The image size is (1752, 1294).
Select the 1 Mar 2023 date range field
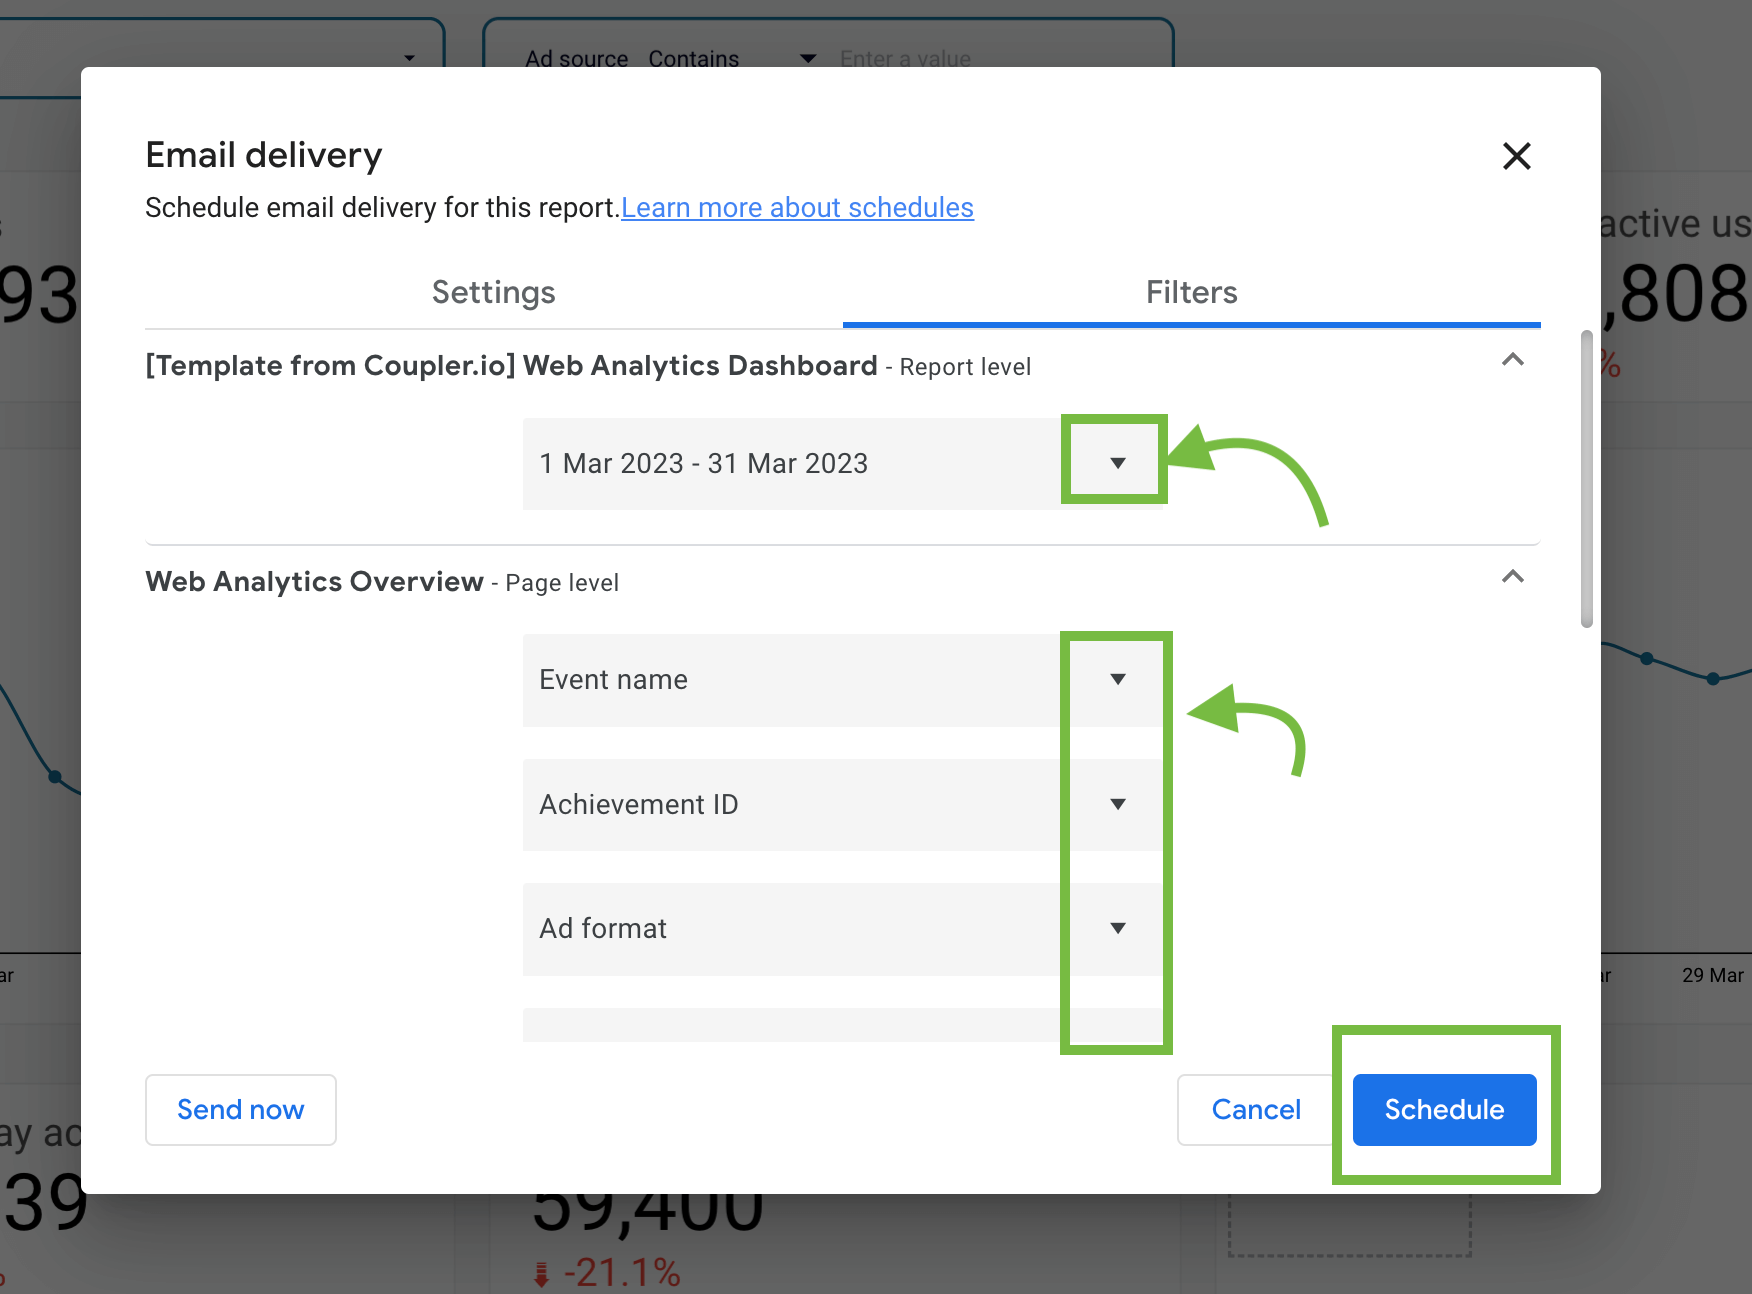[703, 463]
